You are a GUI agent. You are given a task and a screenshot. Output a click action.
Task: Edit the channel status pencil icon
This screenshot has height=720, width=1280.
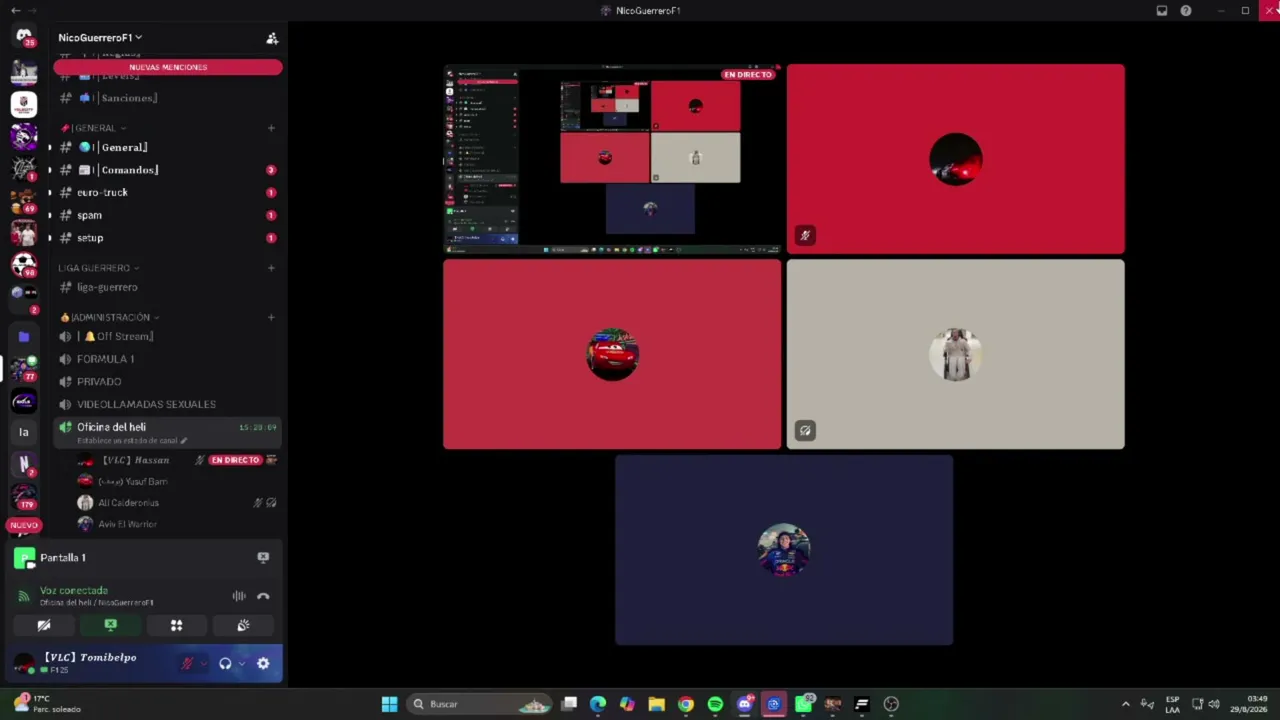click(x=183, y=441)
